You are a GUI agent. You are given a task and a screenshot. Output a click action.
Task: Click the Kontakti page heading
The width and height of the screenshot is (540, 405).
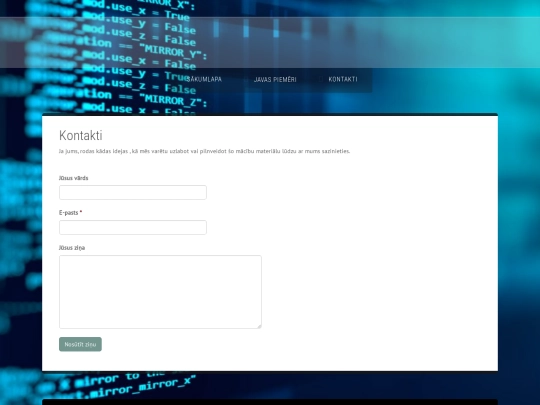(x=81, y=135)
